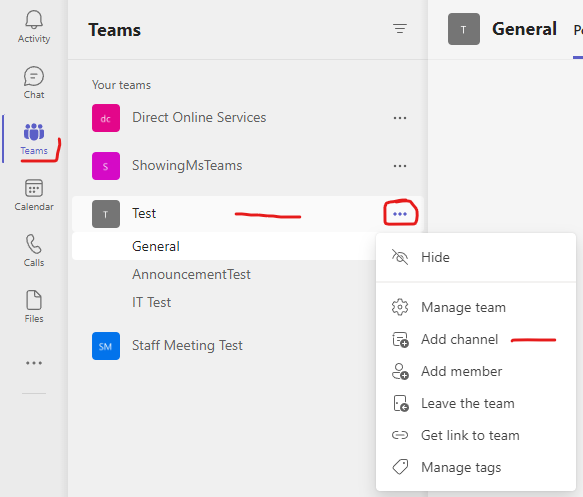Screen dimensions: 583x497
Task: Open more apps ellipsis in sidebar
Action: pos(34,363)
